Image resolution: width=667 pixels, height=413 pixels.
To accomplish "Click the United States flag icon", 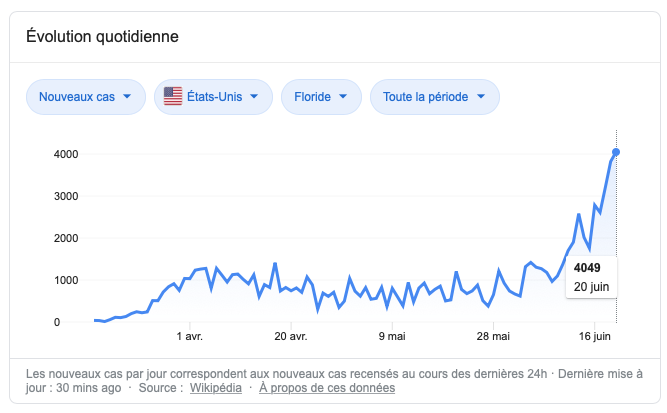I will [173, 97].
